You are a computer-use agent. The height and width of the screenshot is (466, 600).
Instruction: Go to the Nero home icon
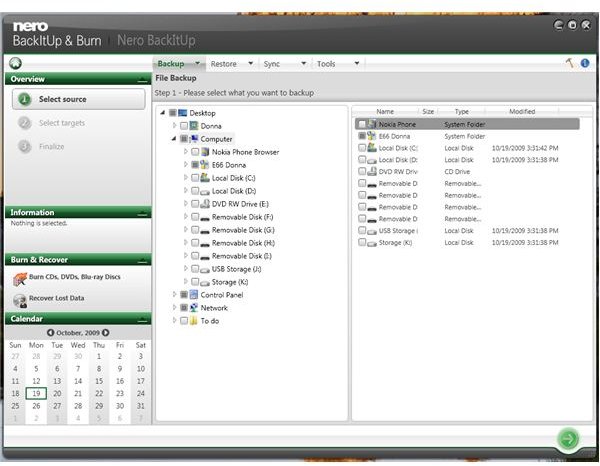(x=15, y=63)
